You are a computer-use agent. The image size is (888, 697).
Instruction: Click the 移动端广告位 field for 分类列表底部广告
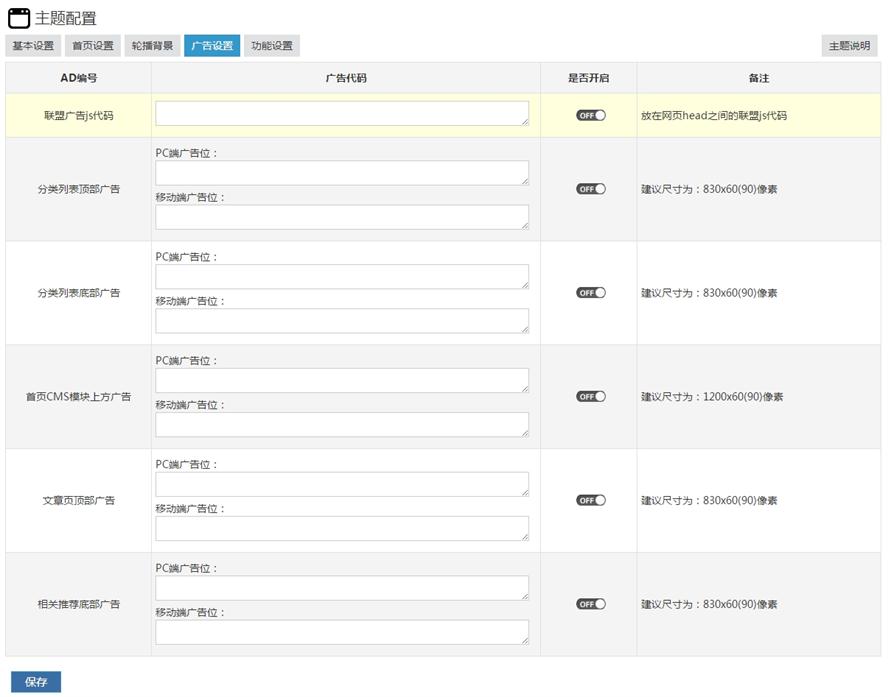click(342, 321)
